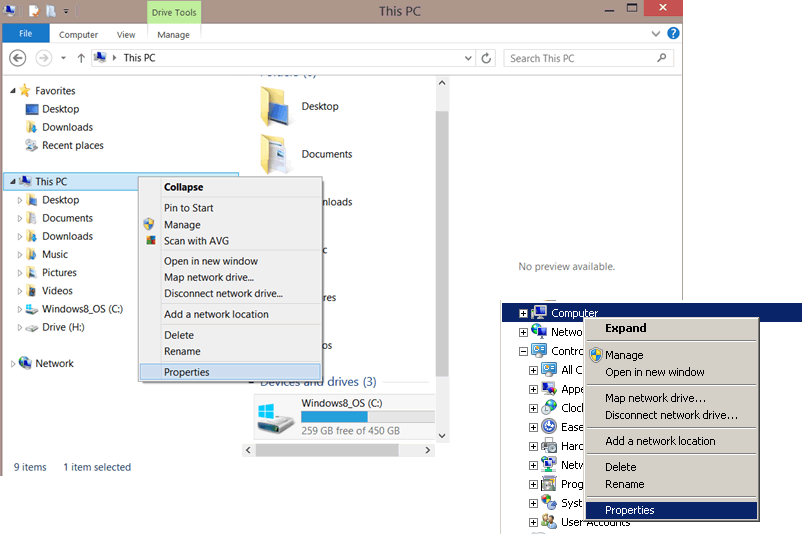Open the Help question mark icon
Image resolution: width=804 pixels, height=534 pixels.
(x=673, y=33)
